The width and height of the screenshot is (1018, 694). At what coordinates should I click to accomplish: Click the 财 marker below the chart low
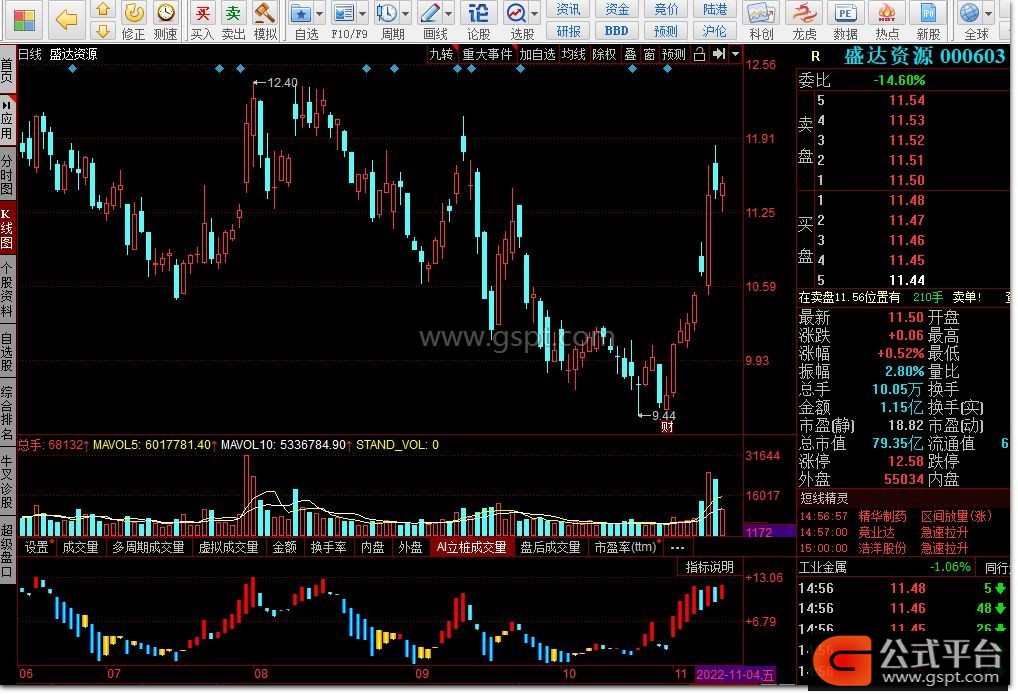click(x=667, y=427)
